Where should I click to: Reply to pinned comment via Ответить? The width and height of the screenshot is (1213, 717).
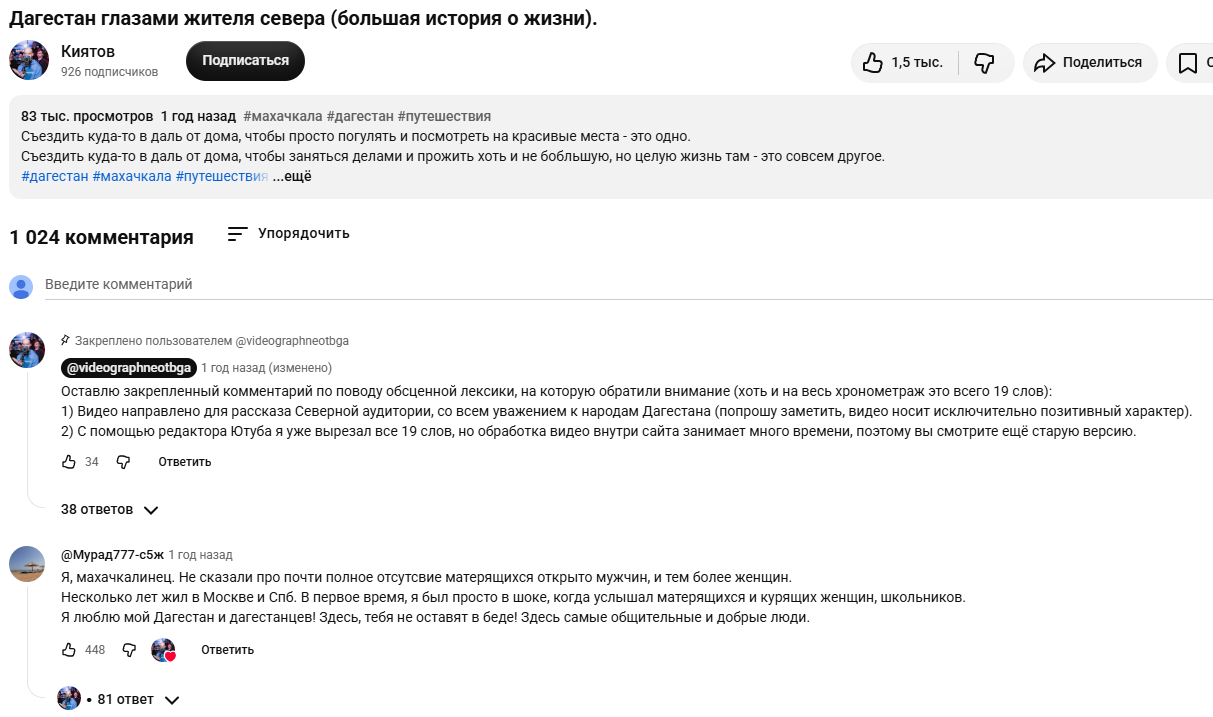click(185, 462)
